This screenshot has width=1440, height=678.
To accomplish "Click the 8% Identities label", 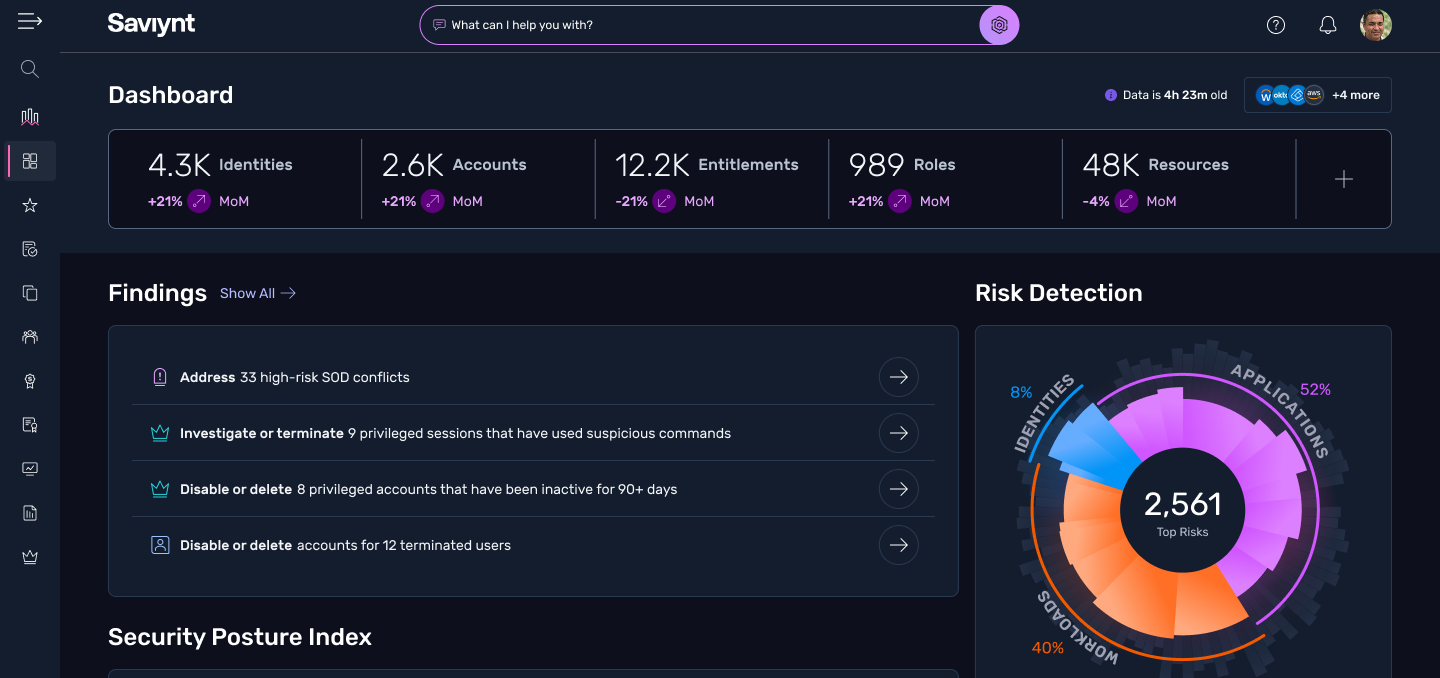I will point(1021,393).
